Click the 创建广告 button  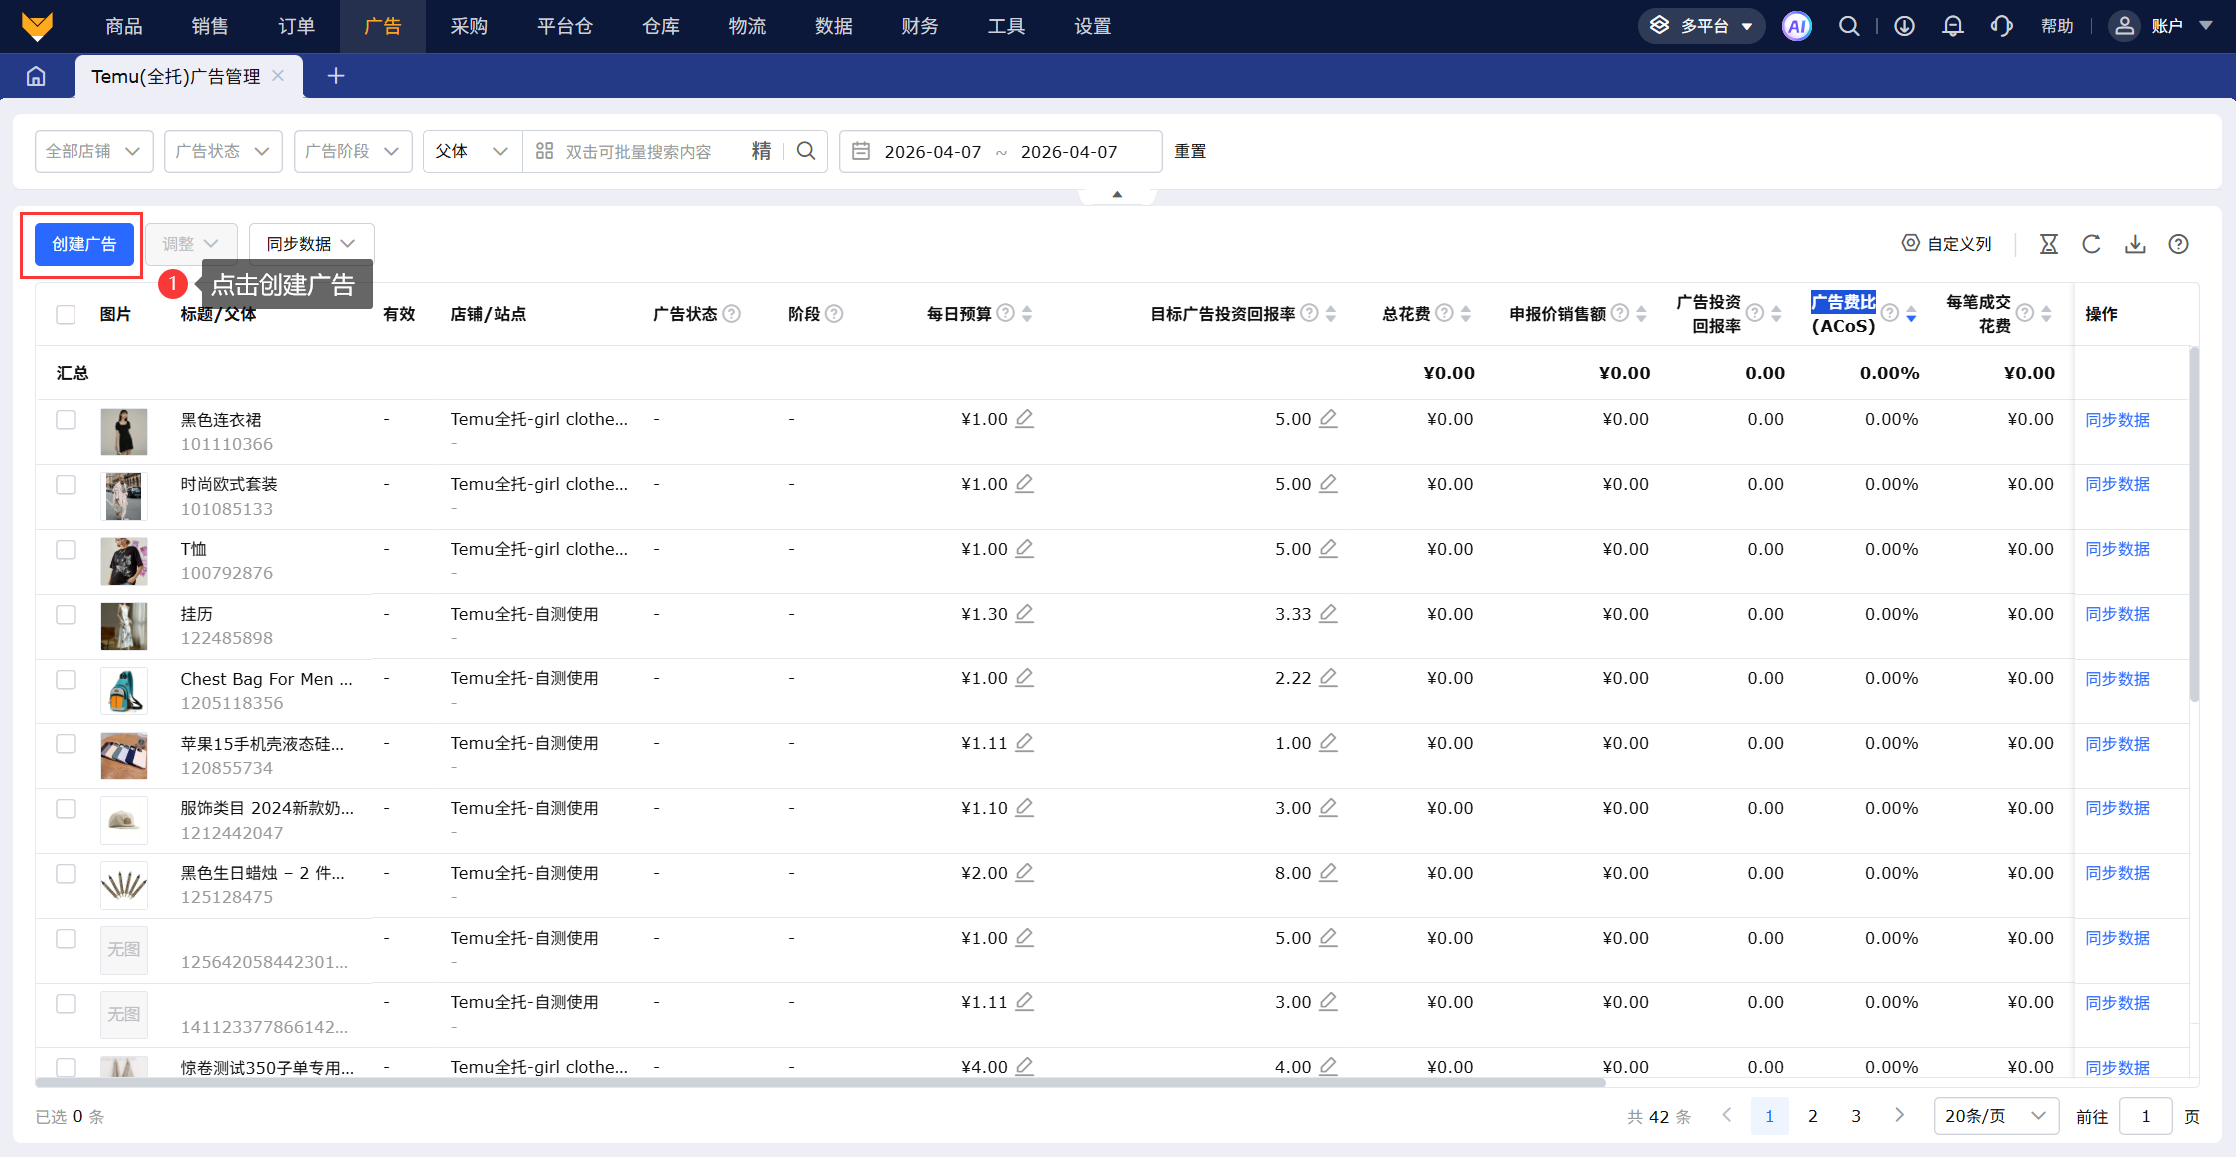[84, 244]
